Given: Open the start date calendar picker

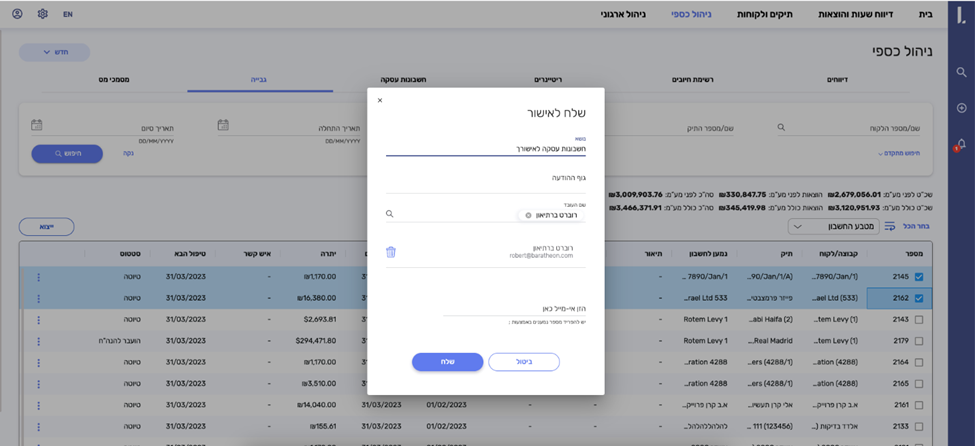Looking at the screenshot, I should coord(223,125).
